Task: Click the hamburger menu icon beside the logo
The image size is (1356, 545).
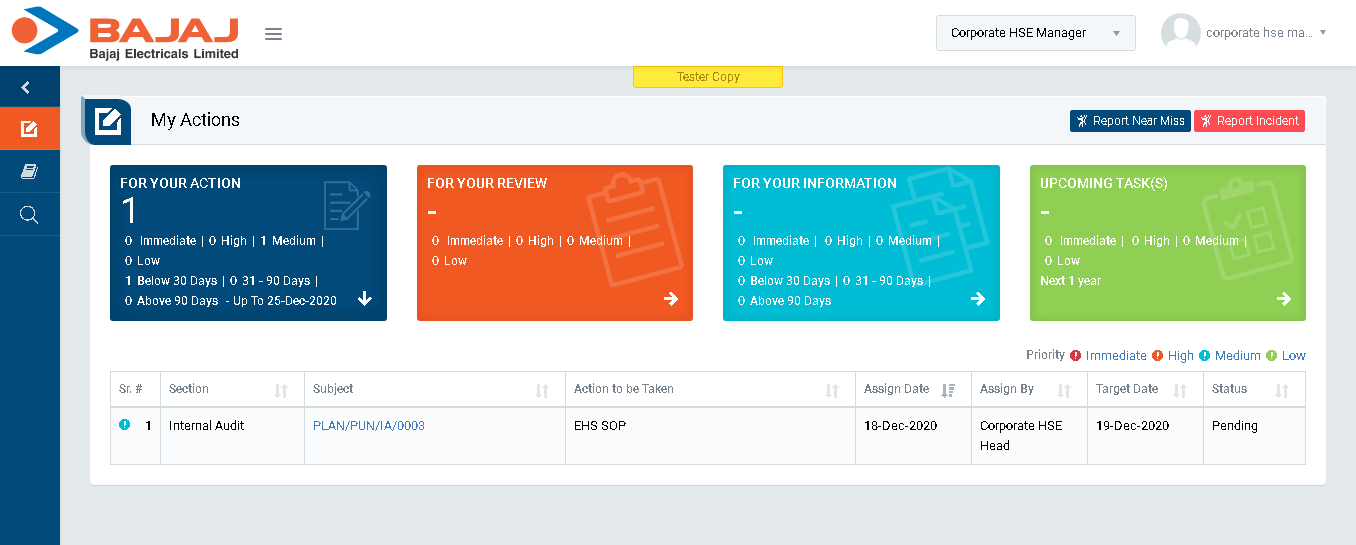Action: pyautogui.click(x=273, y=34)
